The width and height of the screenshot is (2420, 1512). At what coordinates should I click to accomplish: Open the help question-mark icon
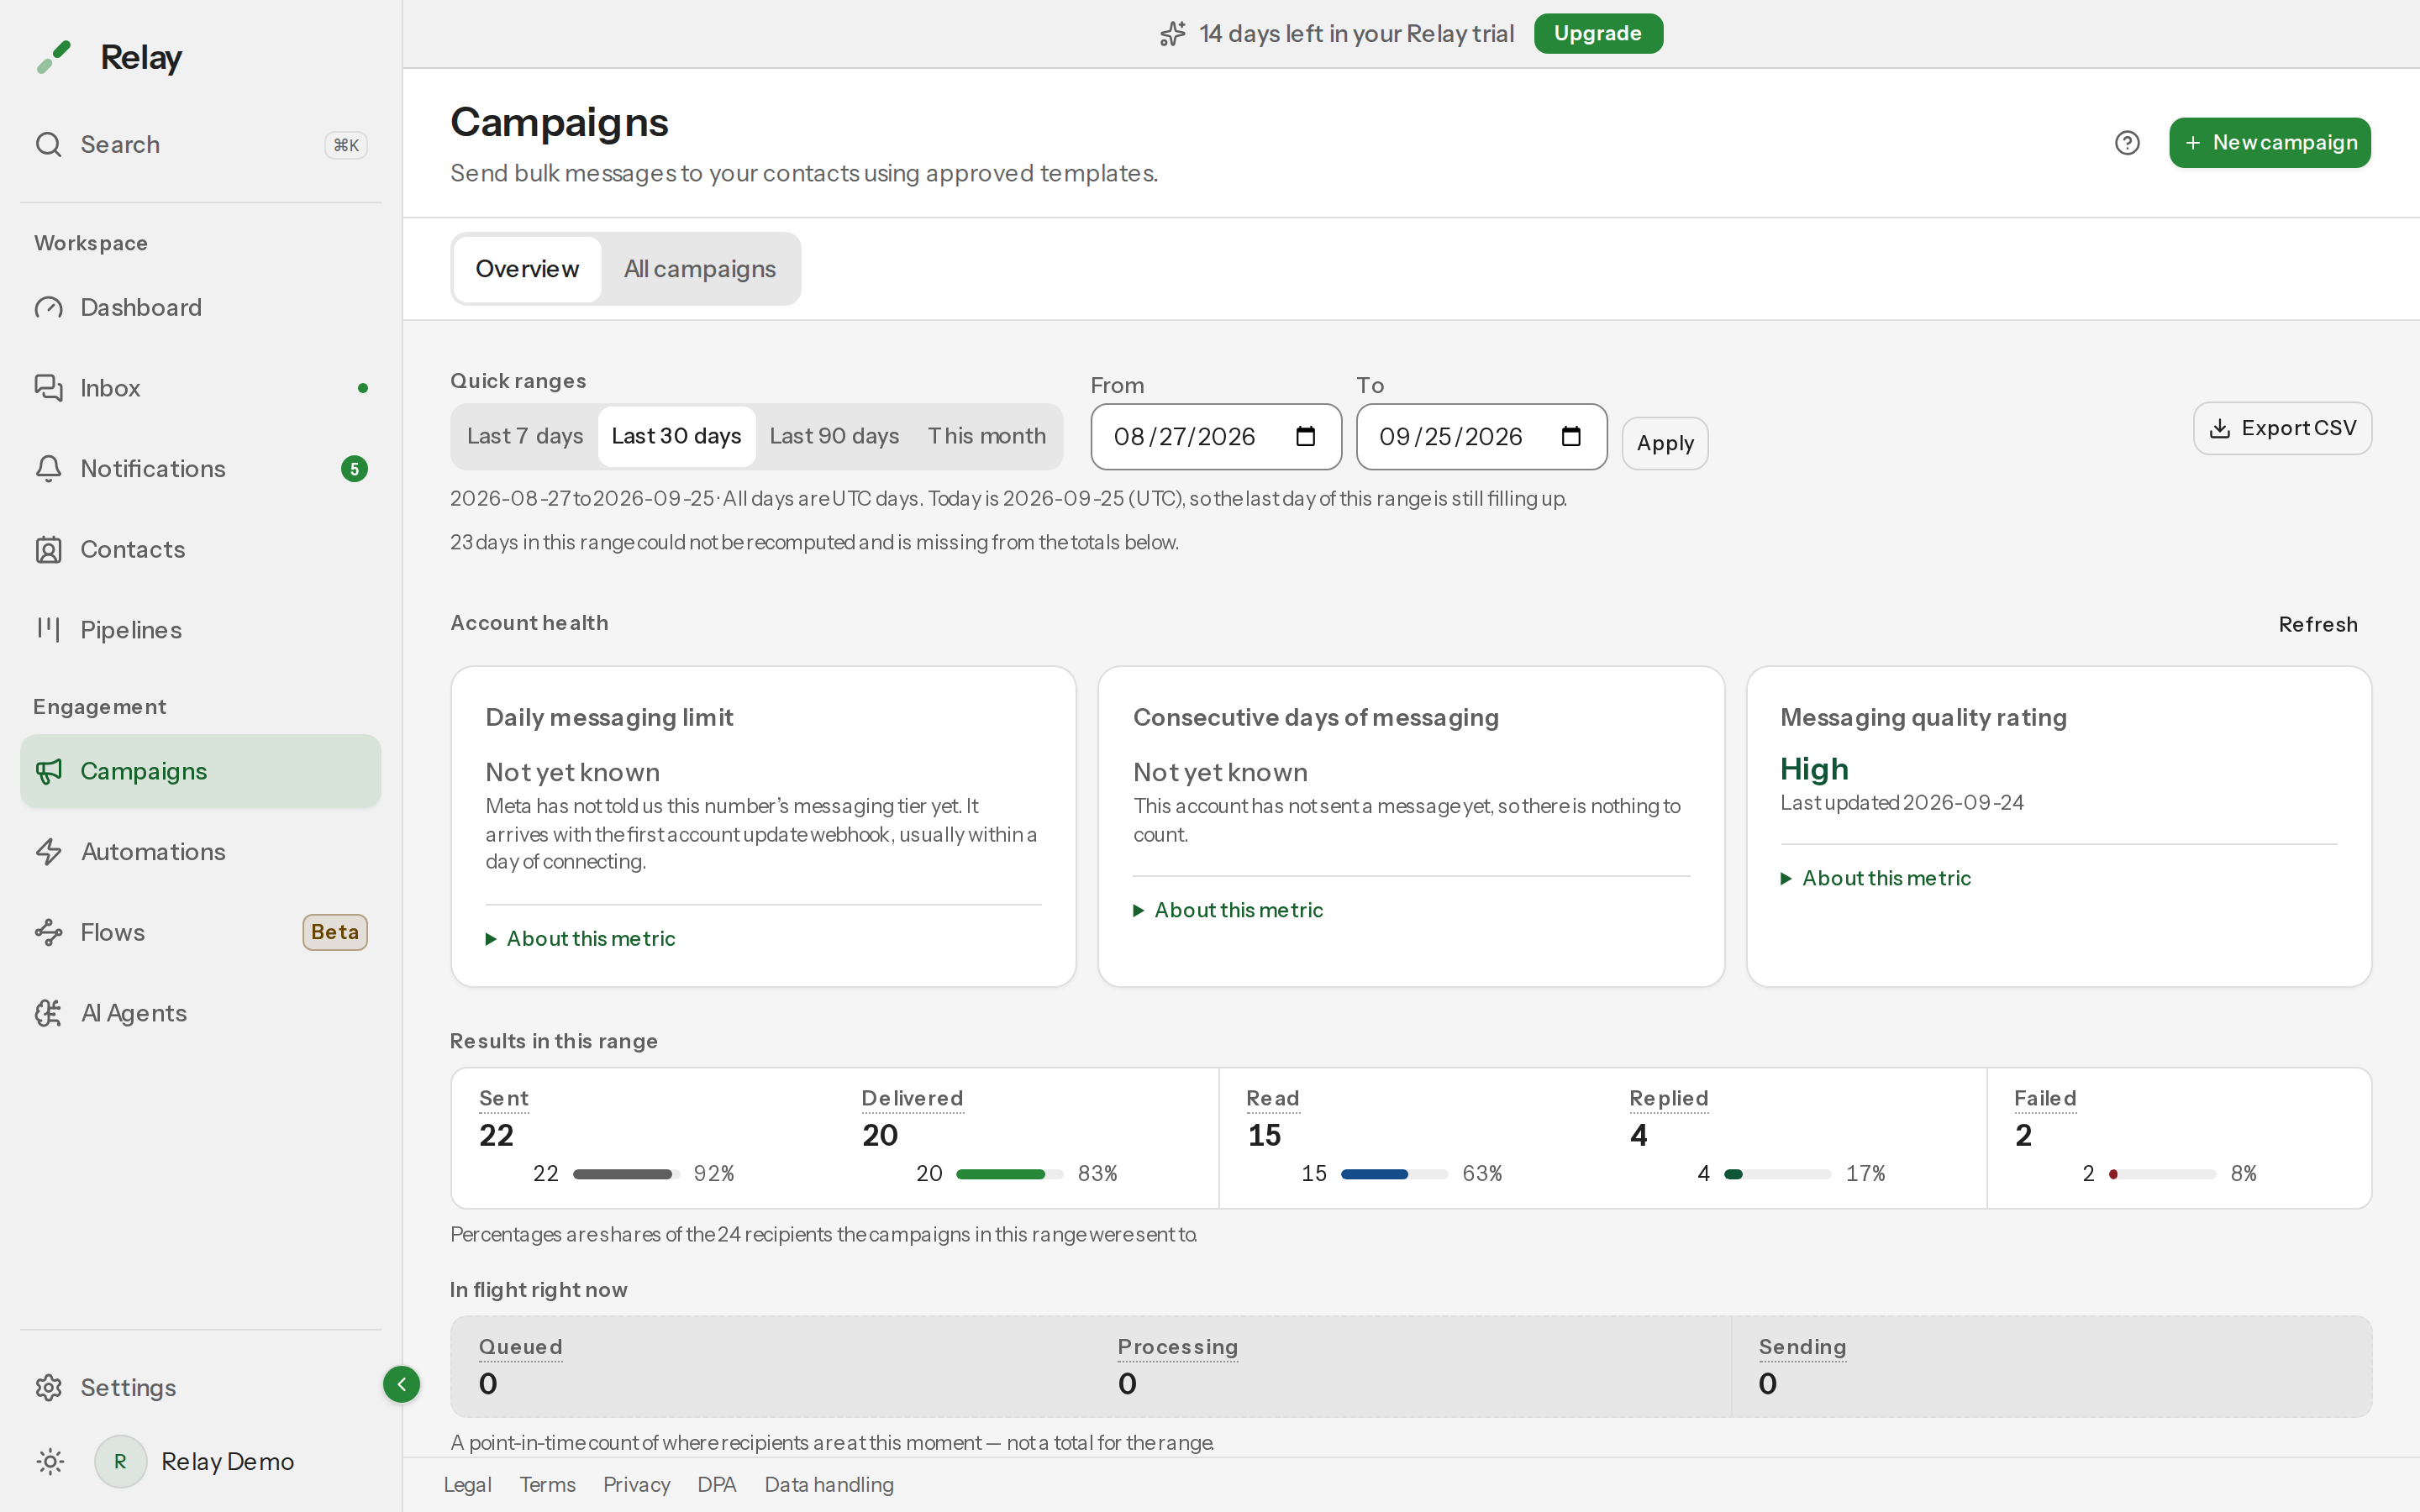point(2127,143)
